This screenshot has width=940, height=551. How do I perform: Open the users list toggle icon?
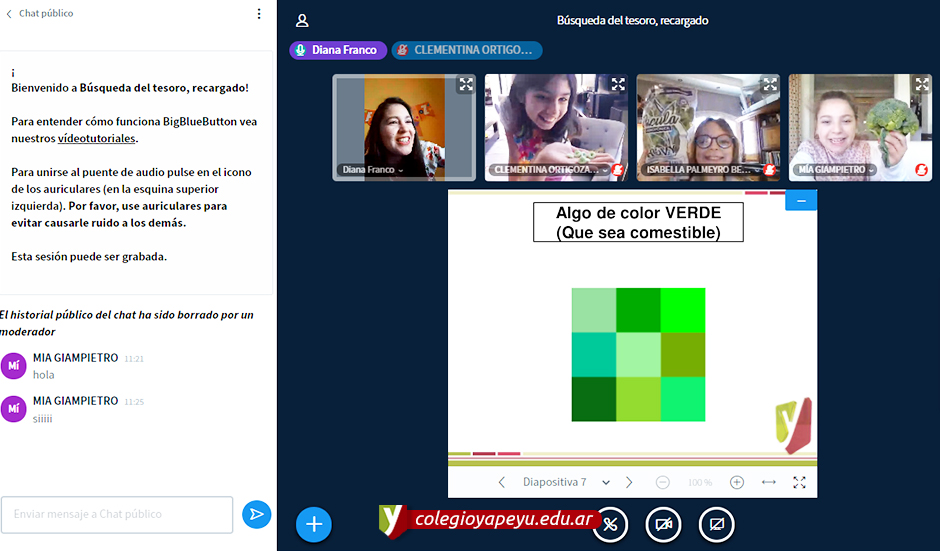click(302, 21)
